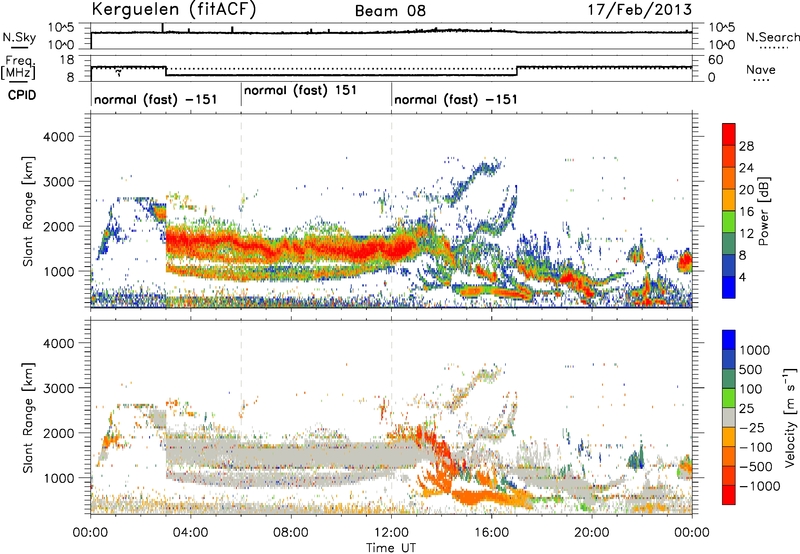Click the 'N.Search' legend label
The width and height of the screenshot is (800, 554).
[x=772, y=37]
